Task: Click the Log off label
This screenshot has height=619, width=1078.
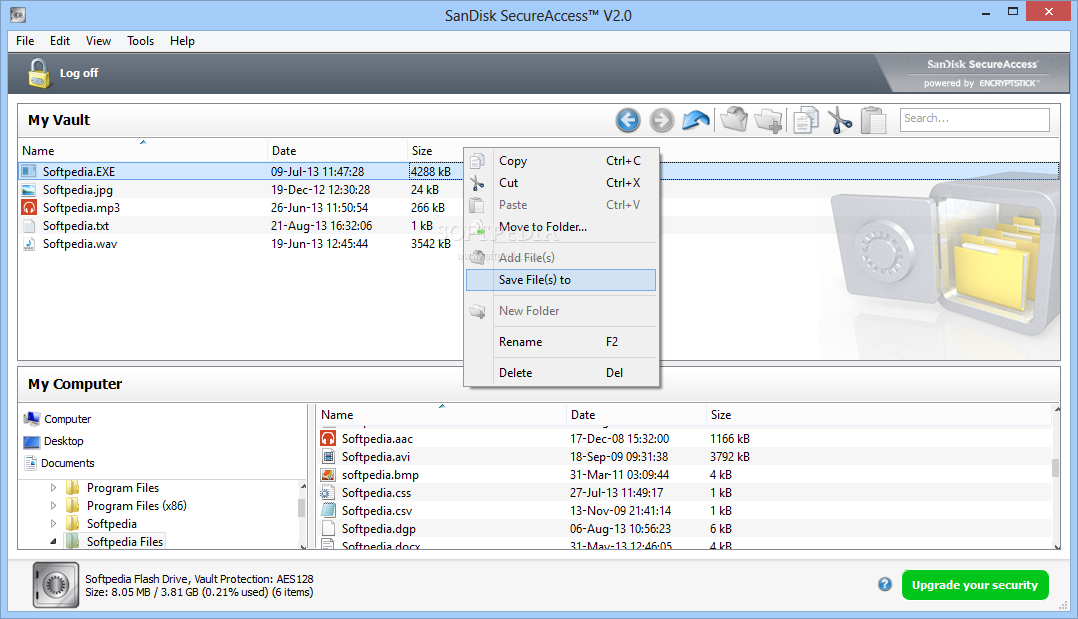Action: pos(79,73)
